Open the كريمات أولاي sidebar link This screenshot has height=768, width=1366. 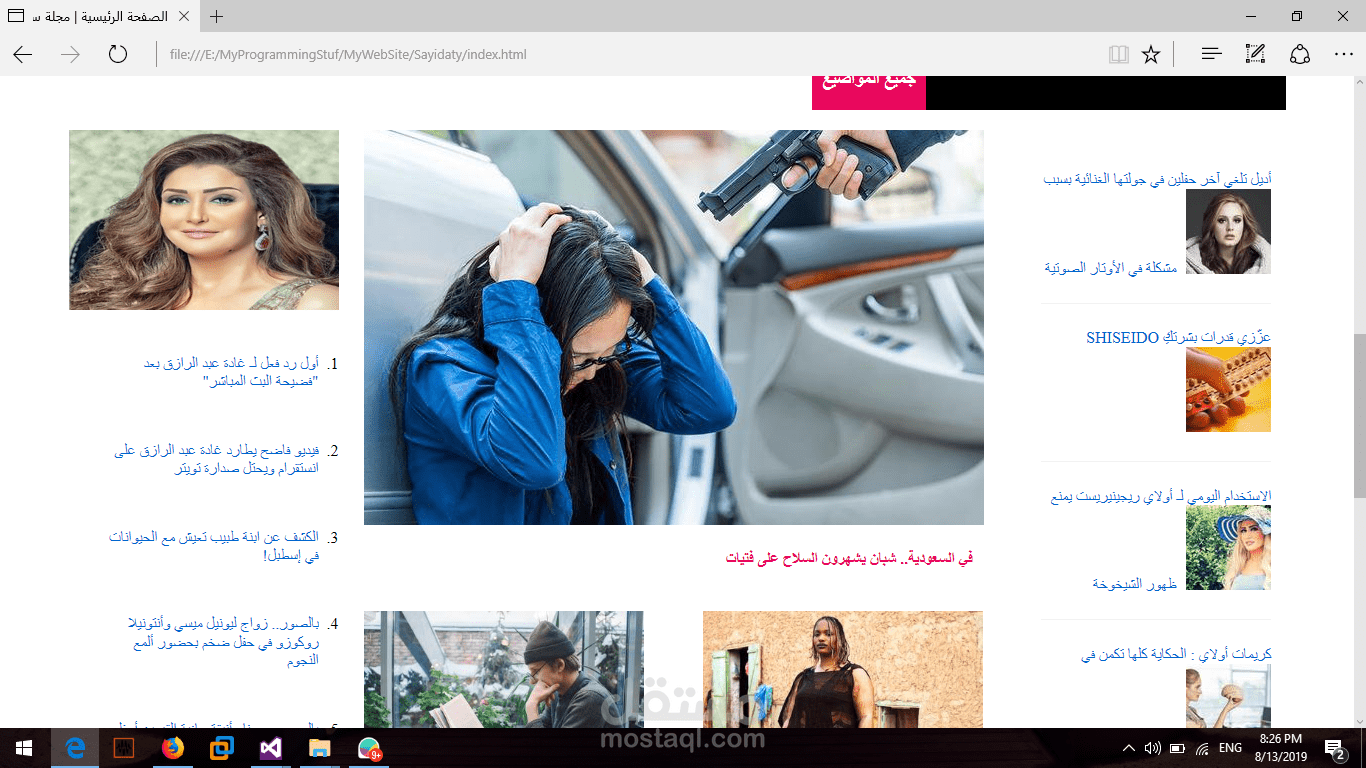[1176, 654]
